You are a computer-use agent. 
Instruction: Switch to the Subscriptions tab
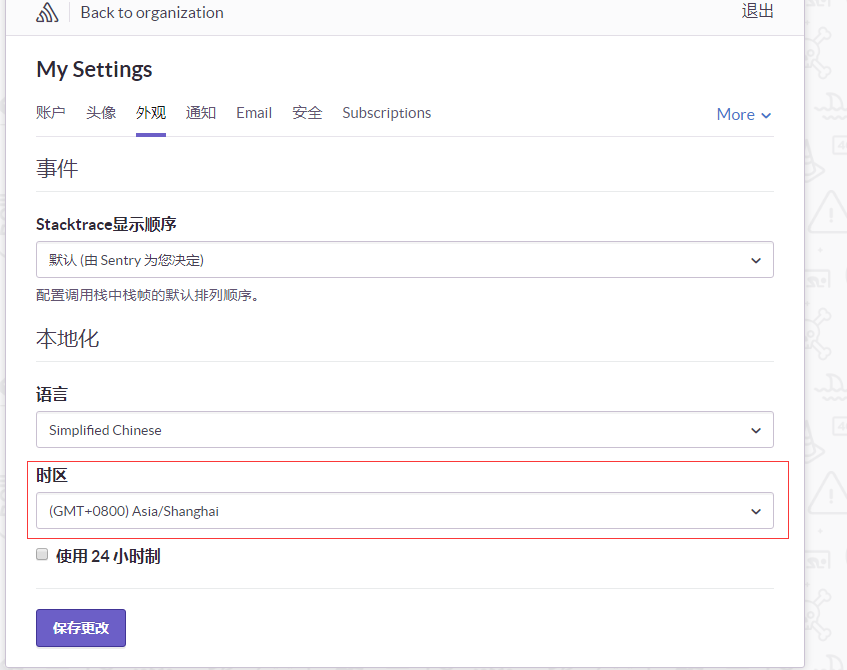[x=387, y=112]
